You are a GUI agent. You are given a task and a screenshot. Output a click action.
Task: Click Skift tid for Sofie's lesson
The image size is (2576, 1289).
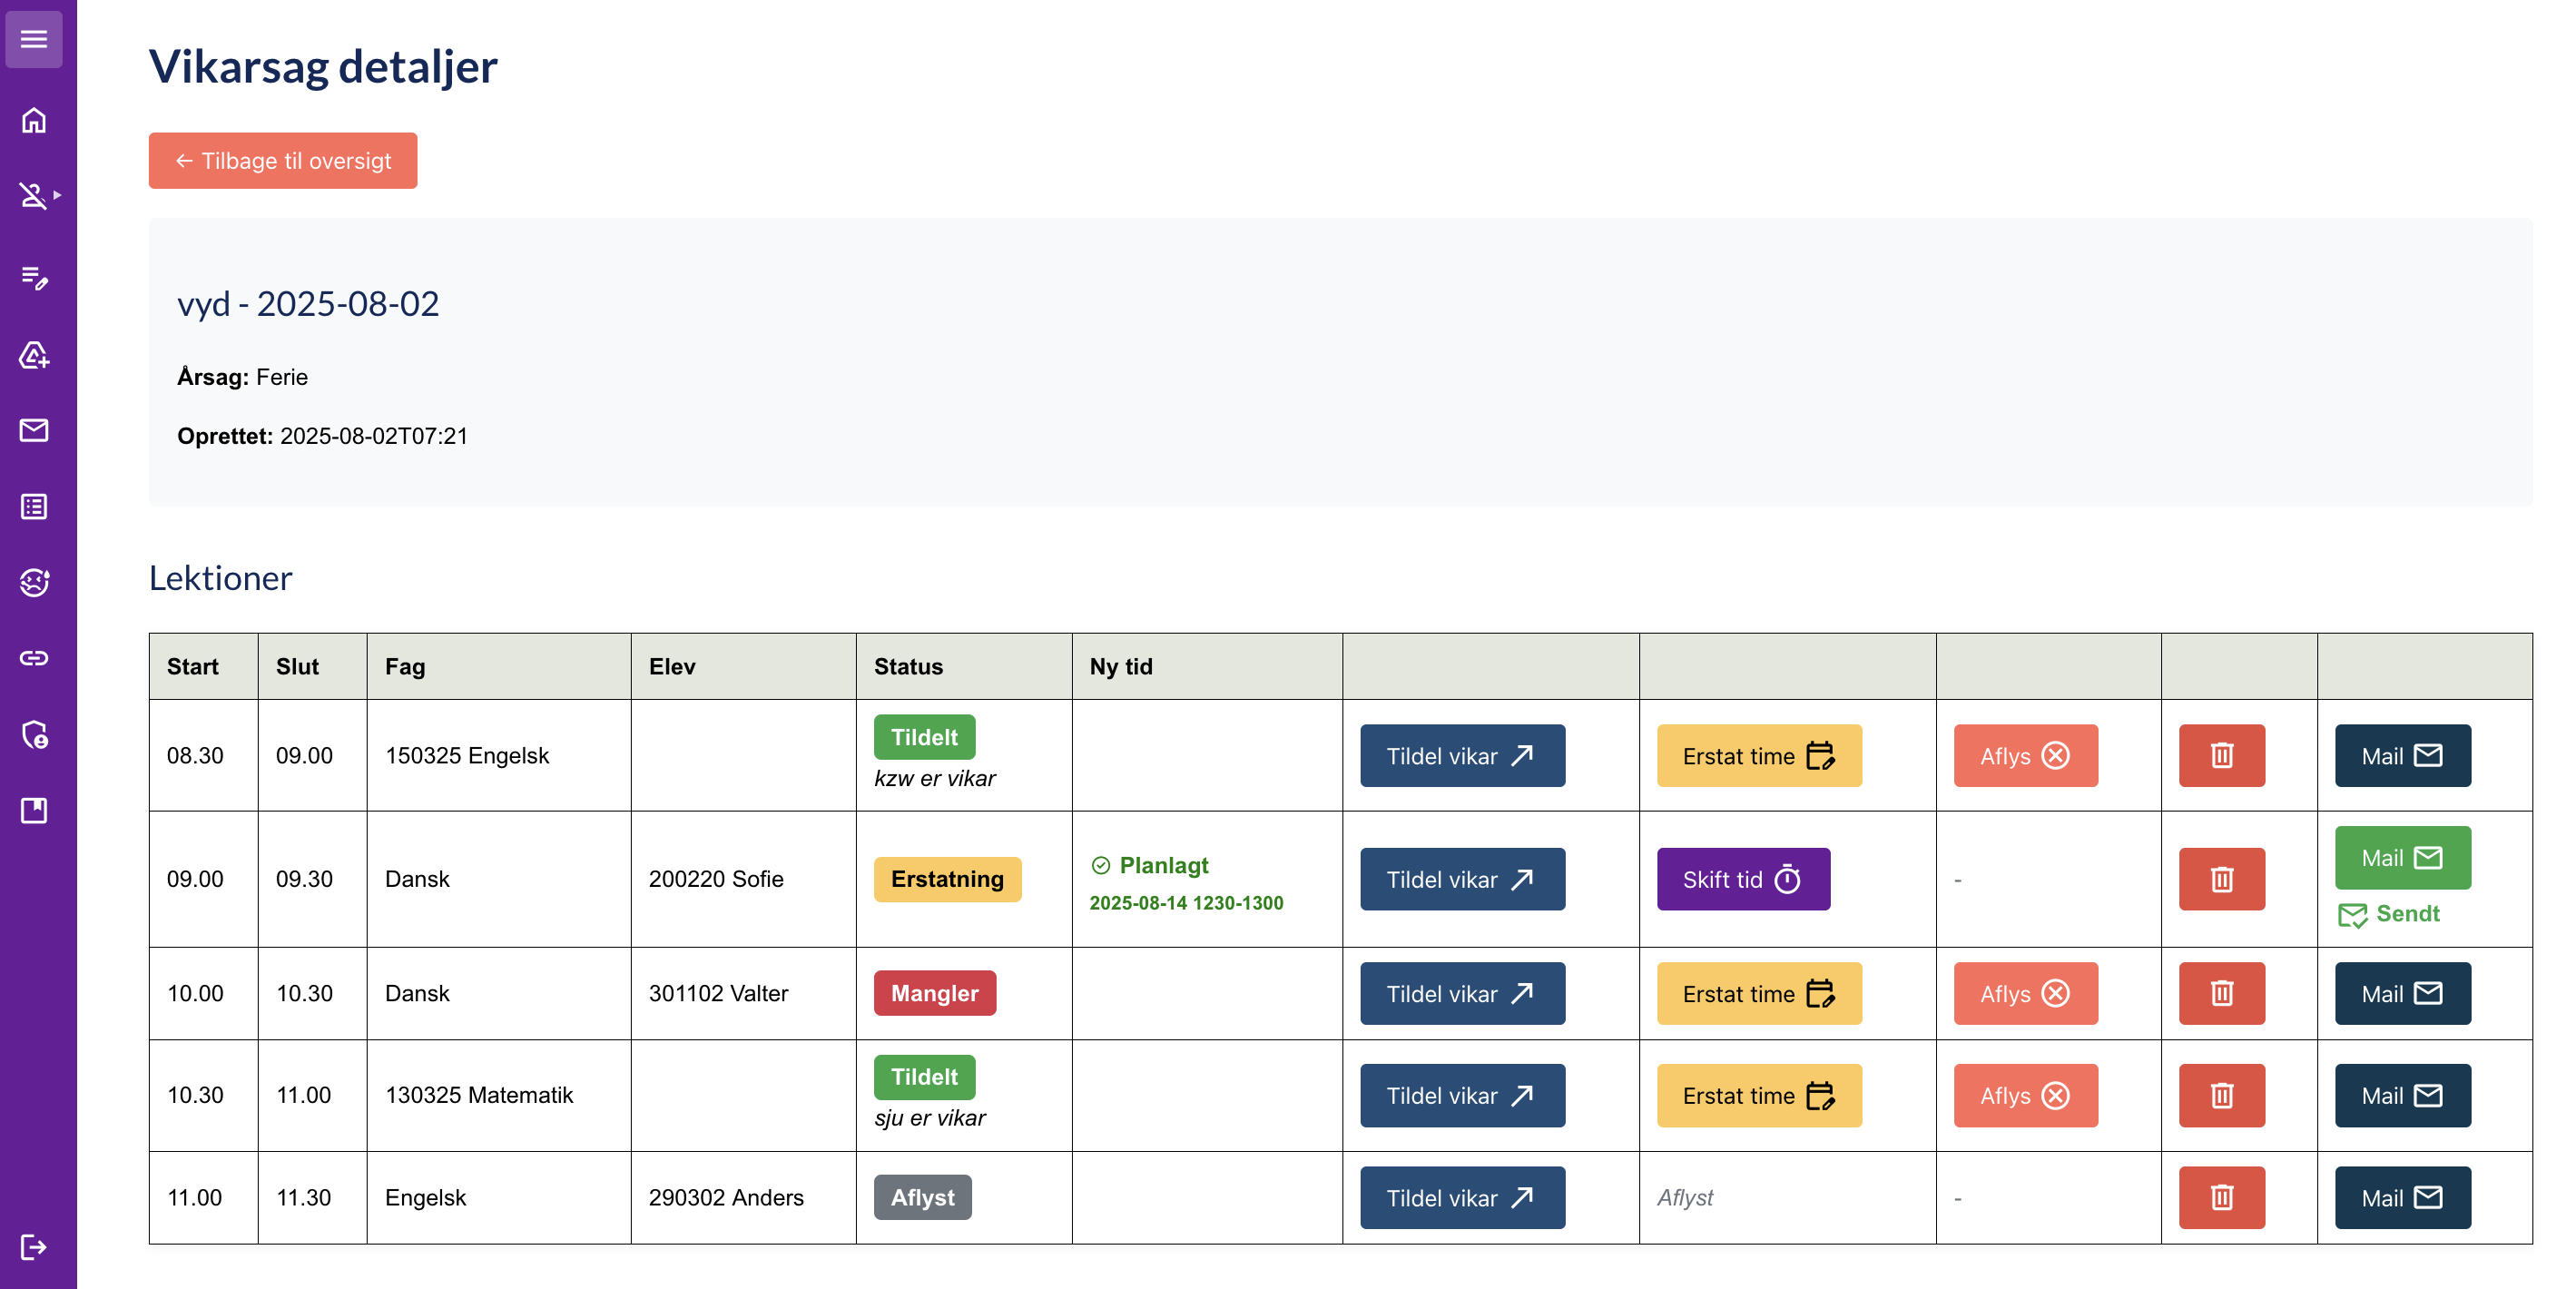click(x=1742, y=880)
